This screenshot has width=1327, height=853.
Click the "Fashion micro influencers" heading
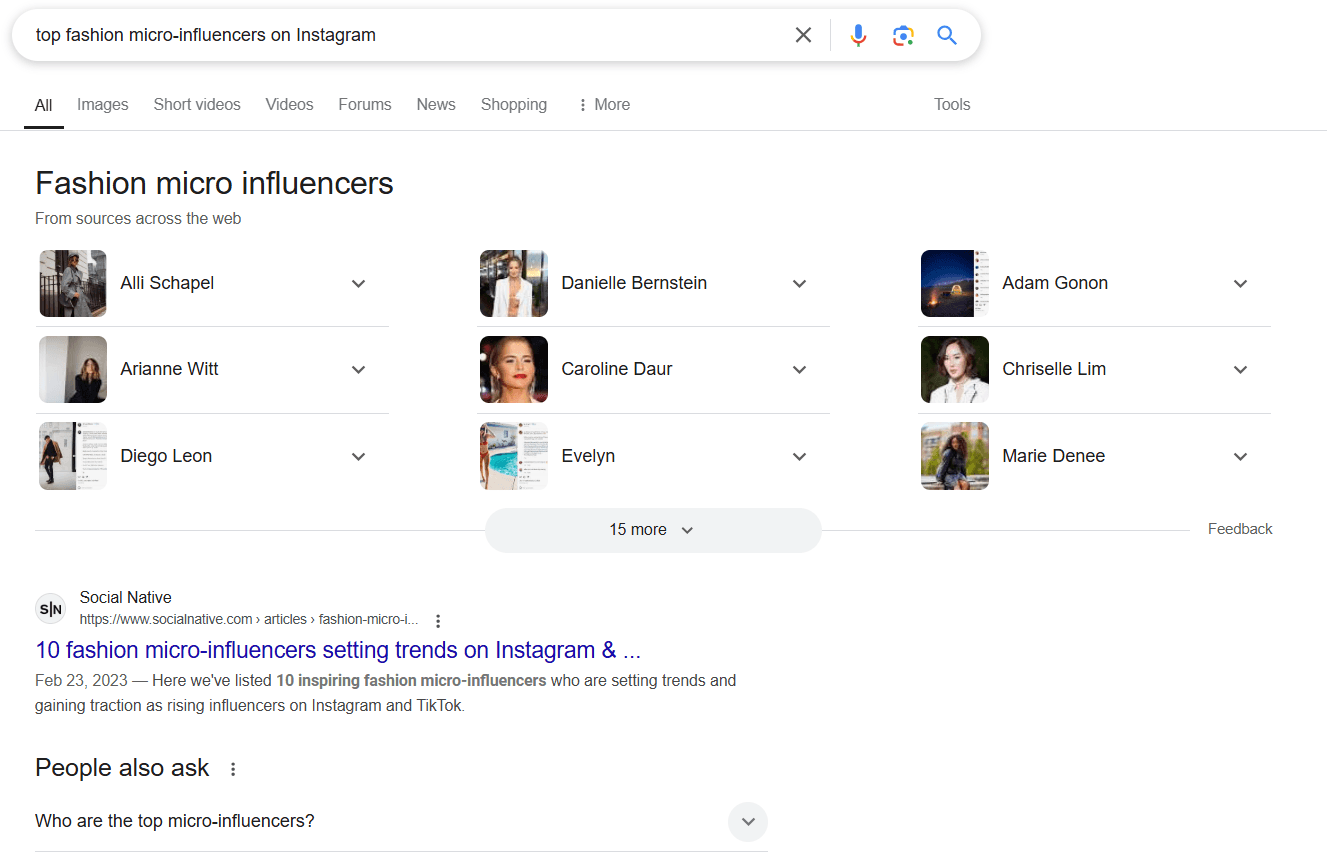[x=214, y=183]
